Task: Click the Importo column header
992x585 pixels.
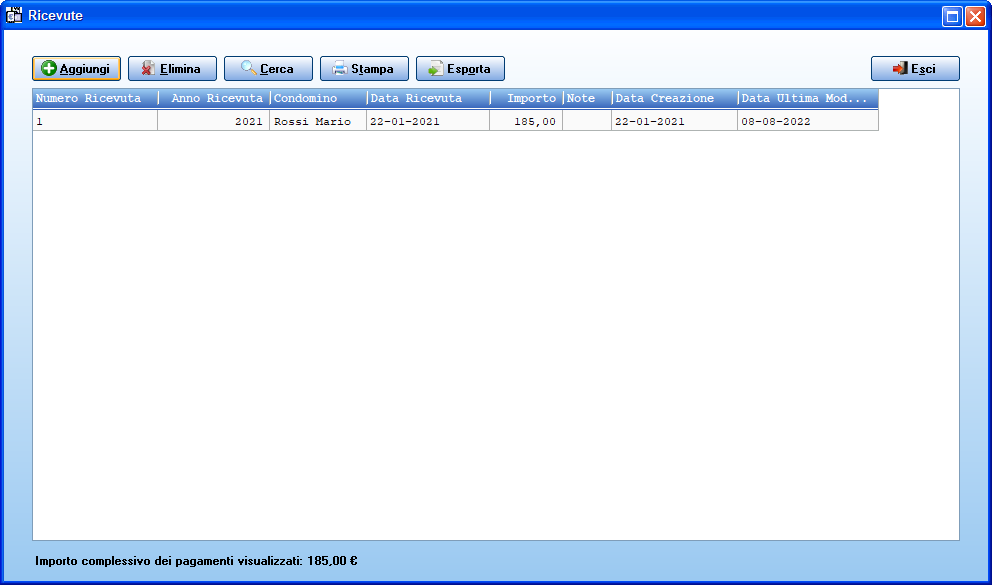Action: coord(526,99)
